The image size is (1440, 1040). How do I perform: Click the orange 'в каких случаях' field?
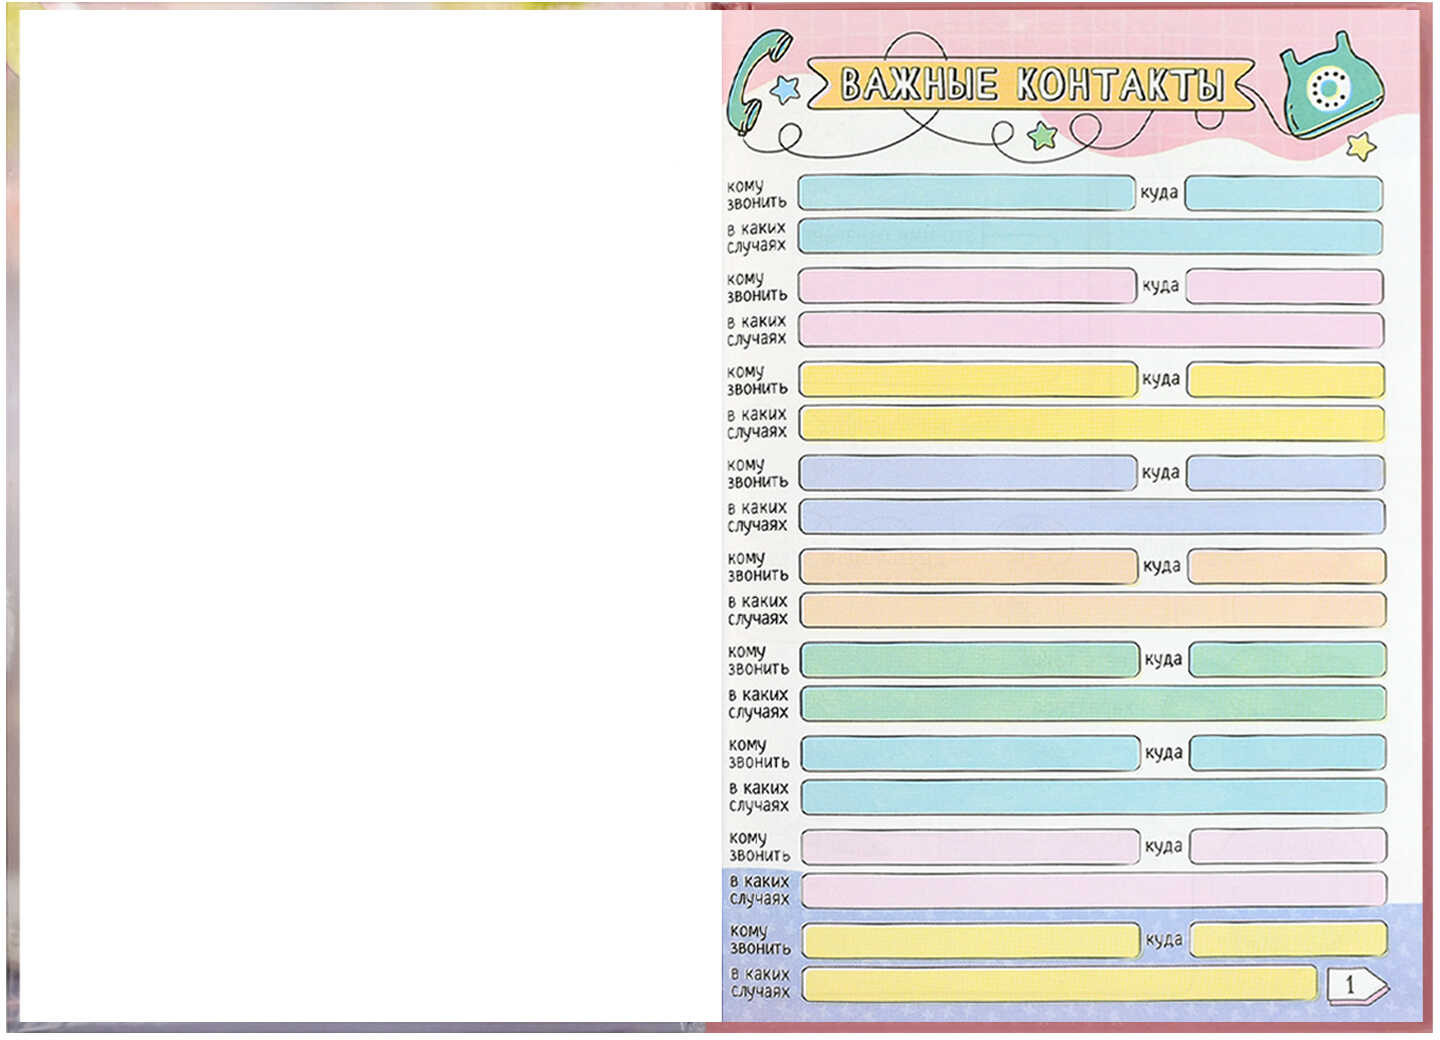(1092, 610)
